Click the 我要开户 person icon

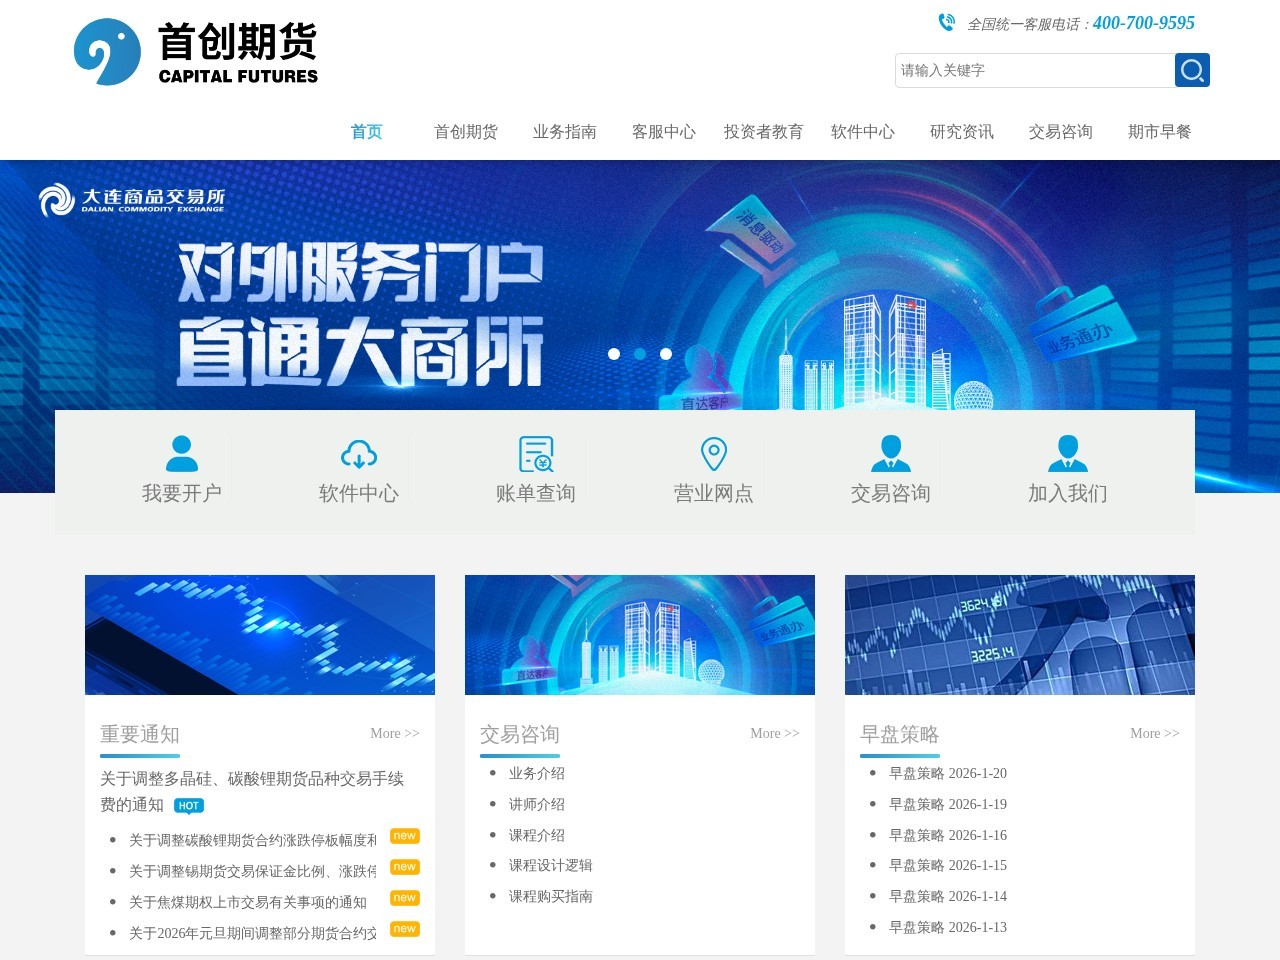(181, 453)
